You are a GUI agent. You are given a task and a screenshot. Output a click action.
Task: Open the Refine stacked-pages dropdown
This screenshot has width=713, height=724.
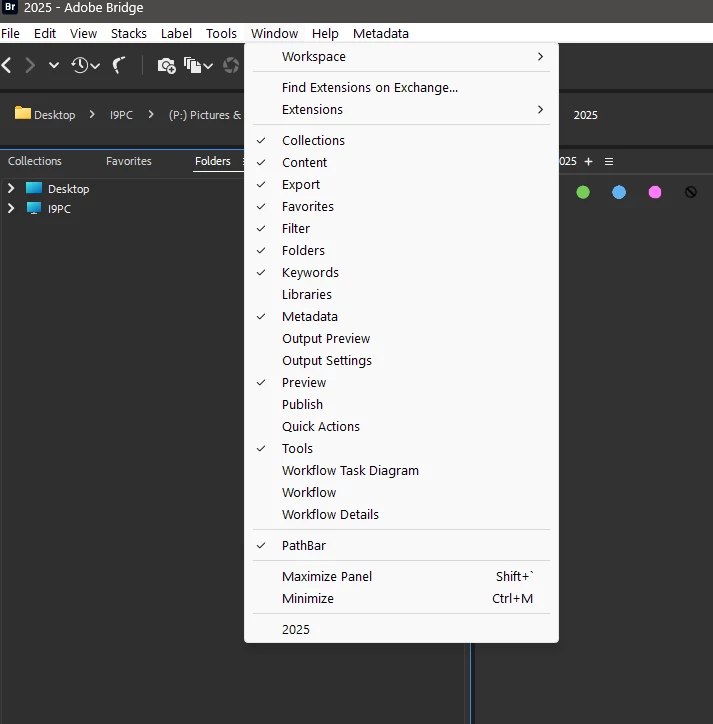coord(198,66)
